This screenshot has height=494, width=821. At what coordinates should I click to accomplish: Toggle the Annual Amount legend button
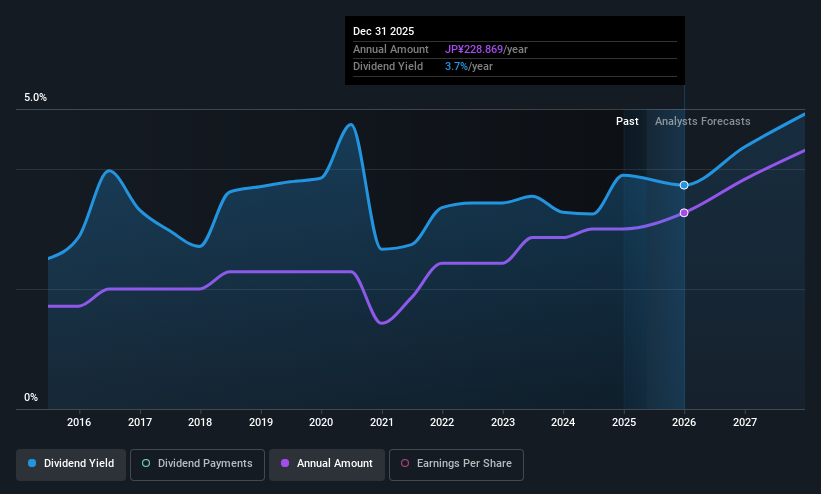coord(327,464)
